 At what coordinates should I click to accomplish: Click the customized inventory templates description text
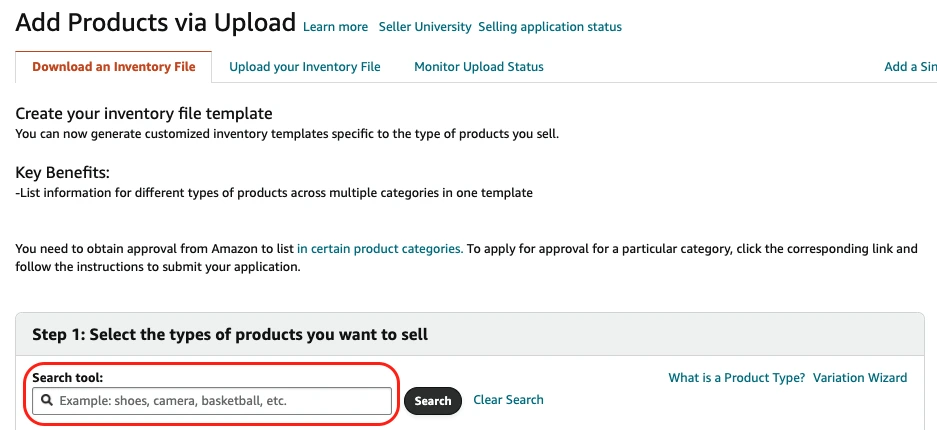point(287,133)
